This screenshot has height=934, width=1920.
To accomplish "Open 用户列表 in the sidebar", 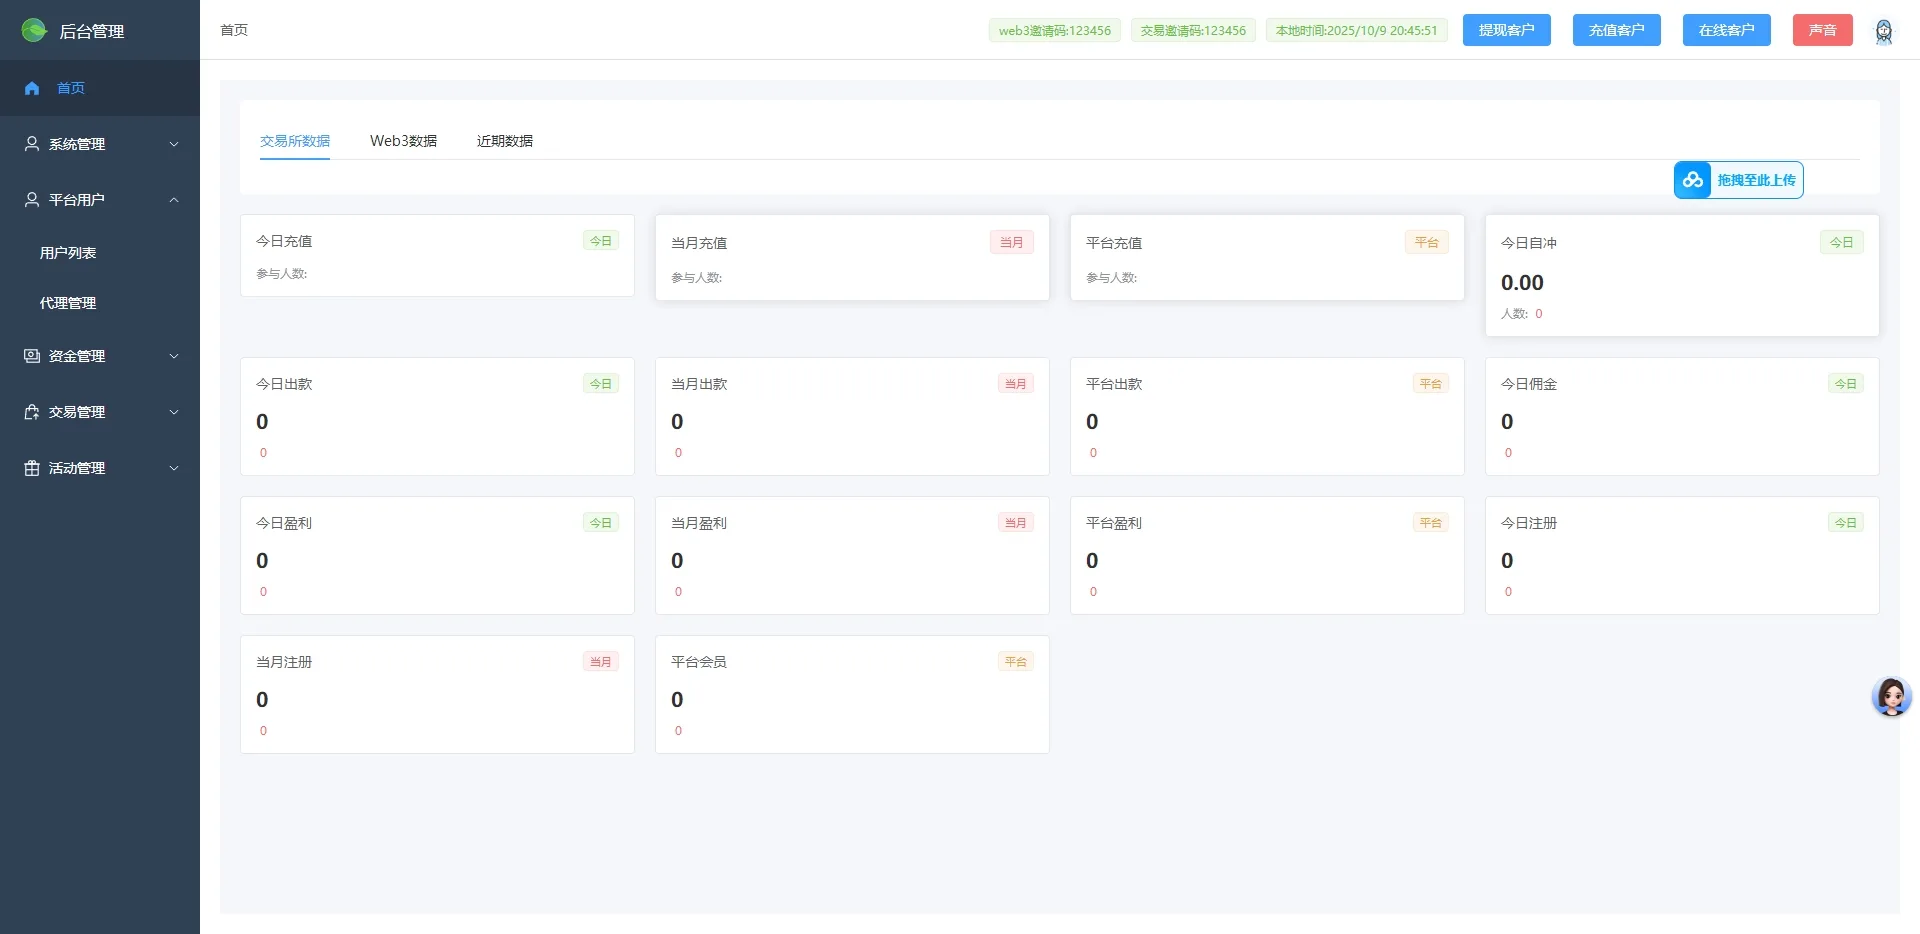I will [68, 253].
